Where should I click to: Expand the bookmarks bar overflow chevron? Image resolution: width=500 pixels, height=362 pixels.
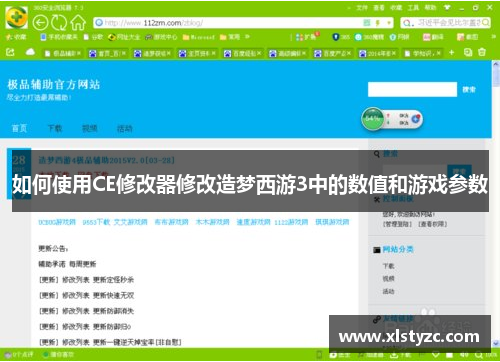coord(247,37)
